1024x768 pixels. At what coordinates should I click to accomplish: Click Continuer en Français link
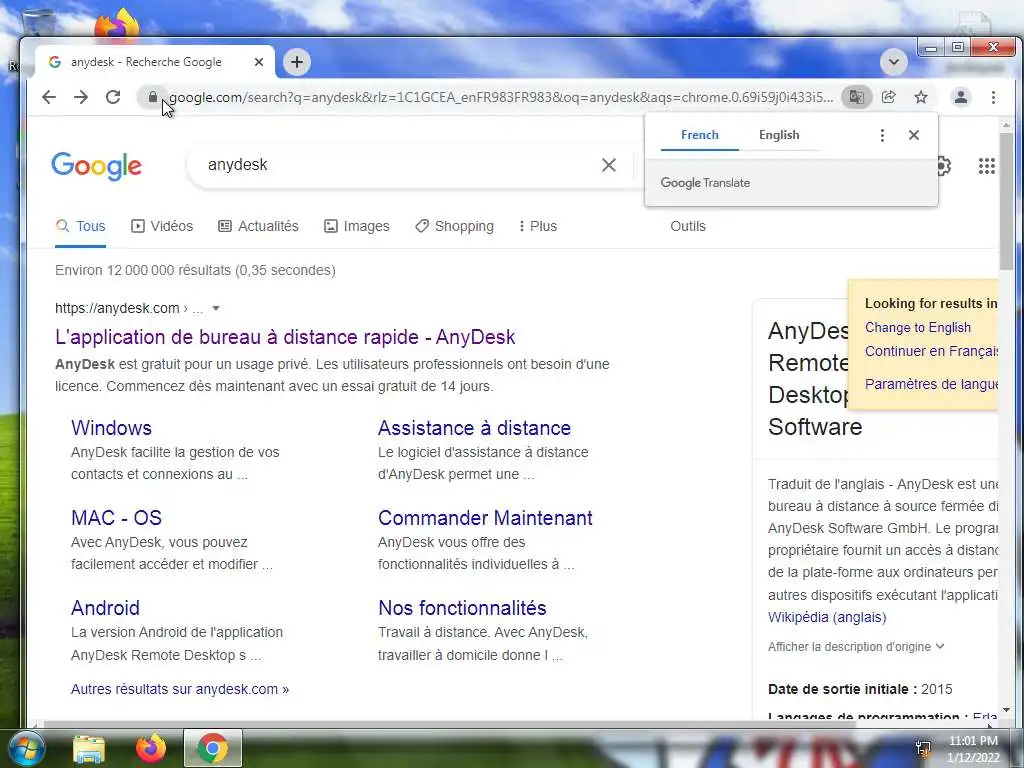point(931,351)
